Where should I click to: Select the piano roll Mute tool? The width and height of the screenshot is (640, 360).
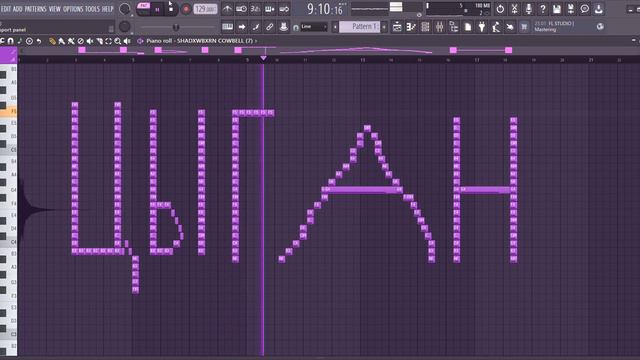[90, 41]
